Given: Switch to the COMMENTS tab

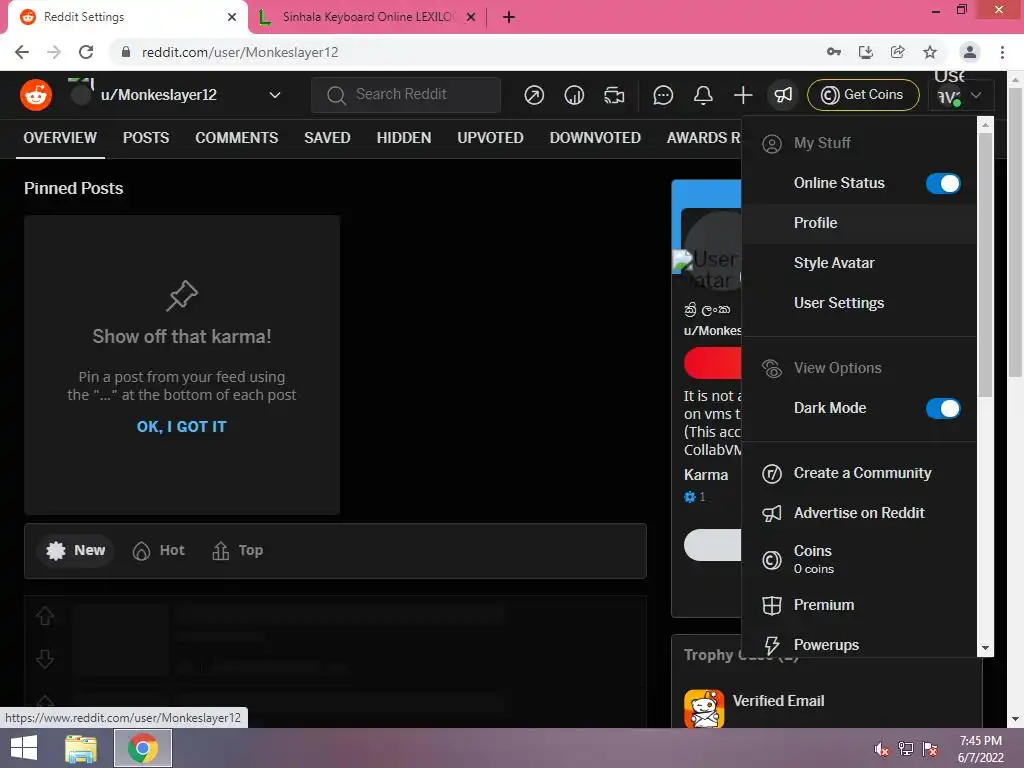Looking at the screenshot, I should coord(236,138).
